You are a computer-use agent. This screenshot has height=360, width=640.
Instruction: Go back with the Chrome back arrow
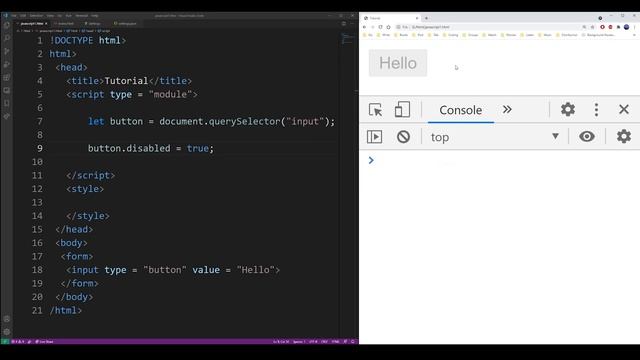click(x=364, y=27)
